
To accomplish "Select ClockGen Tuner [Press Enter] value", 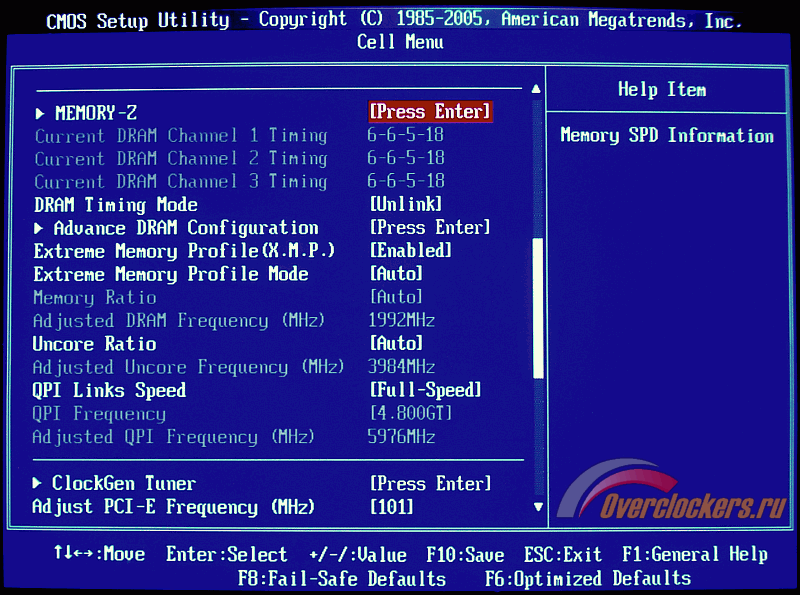I will coord(430,483).
